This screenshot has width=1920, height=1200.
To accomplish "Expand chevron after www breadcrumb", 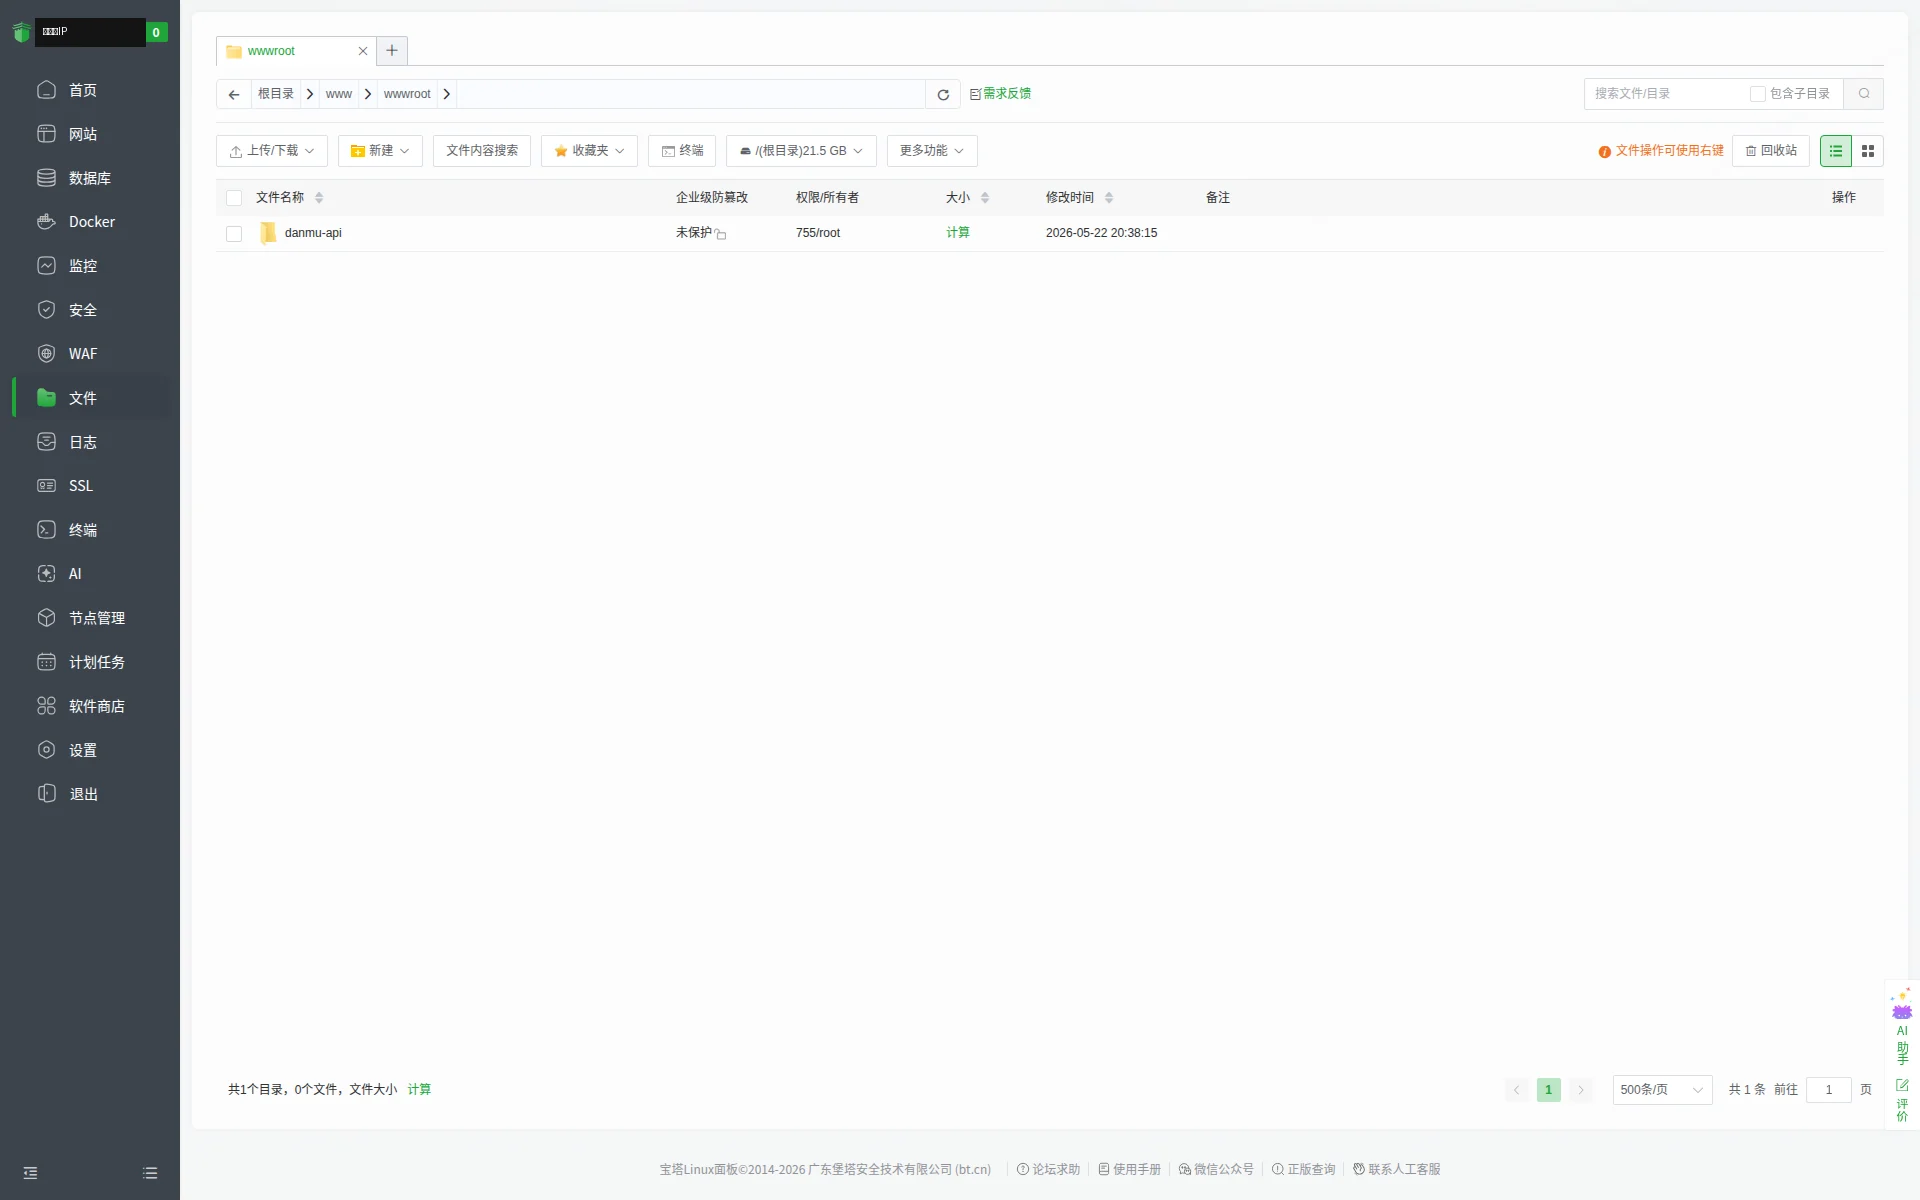I will tap(368, 94).
